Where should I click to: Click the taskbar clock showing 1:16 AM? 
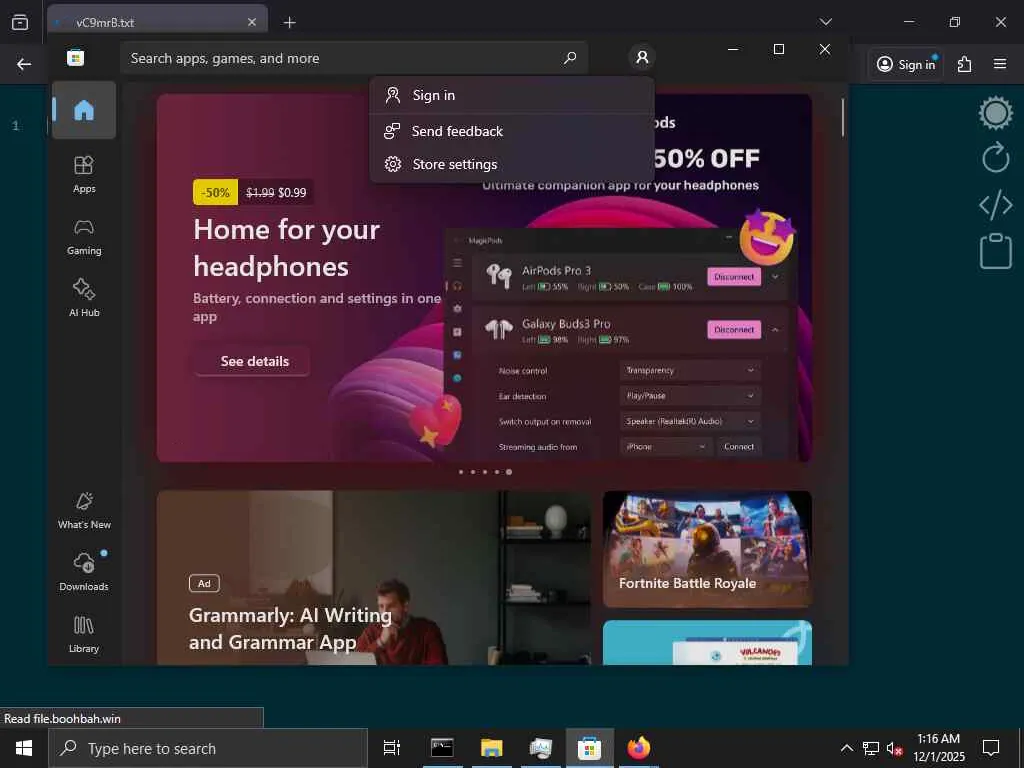[x=938, y=748]
